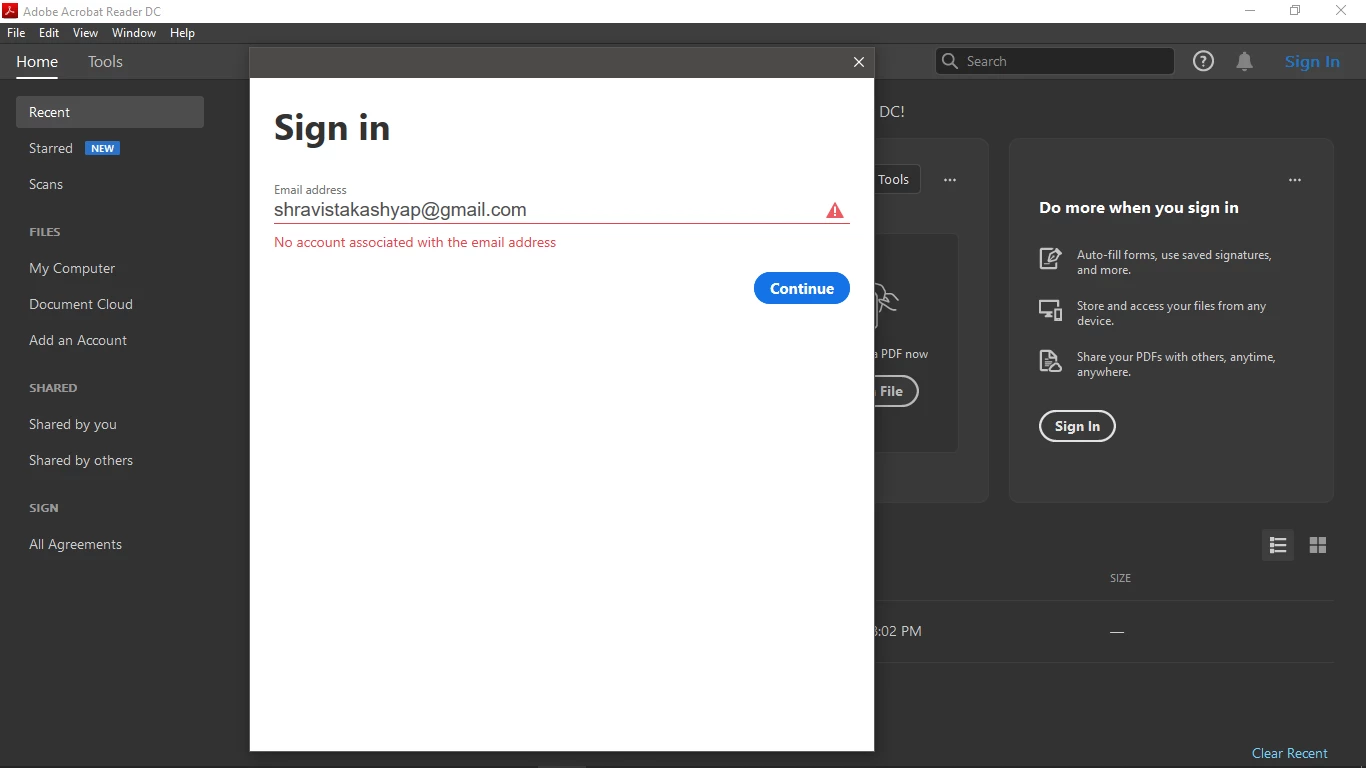Click the share PDFs icon
The image size is (1366, 768).
click(x=1050, y=361)
